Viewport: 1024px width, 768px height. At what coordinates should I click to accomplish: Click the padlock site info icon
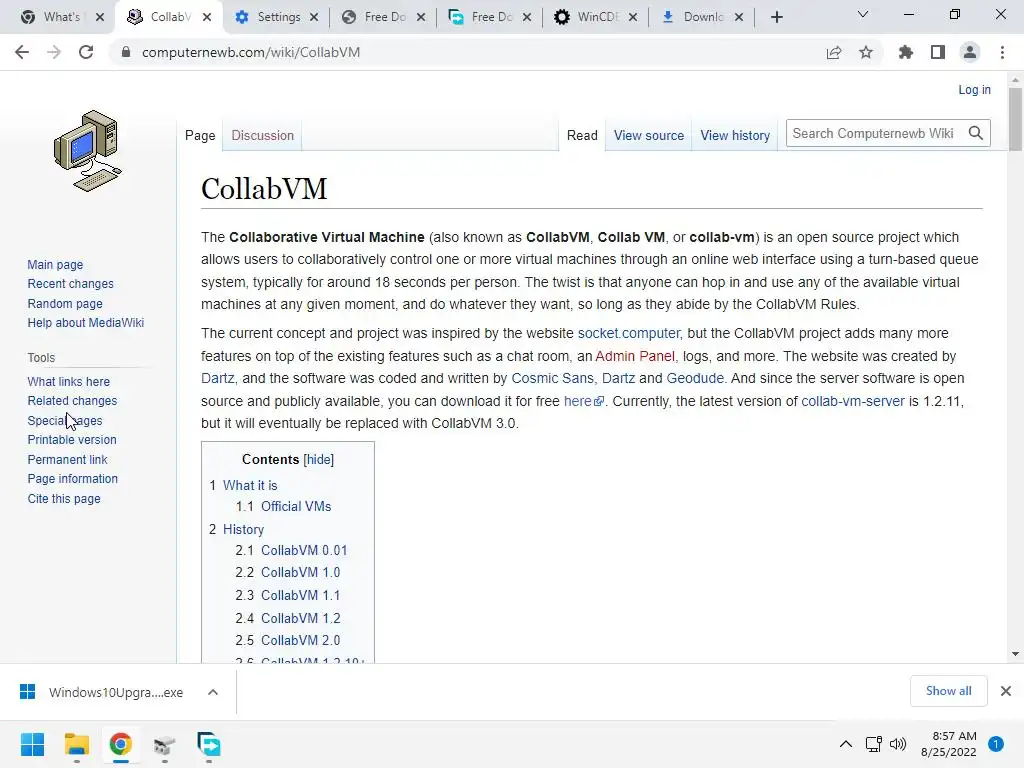click(126, 52)
